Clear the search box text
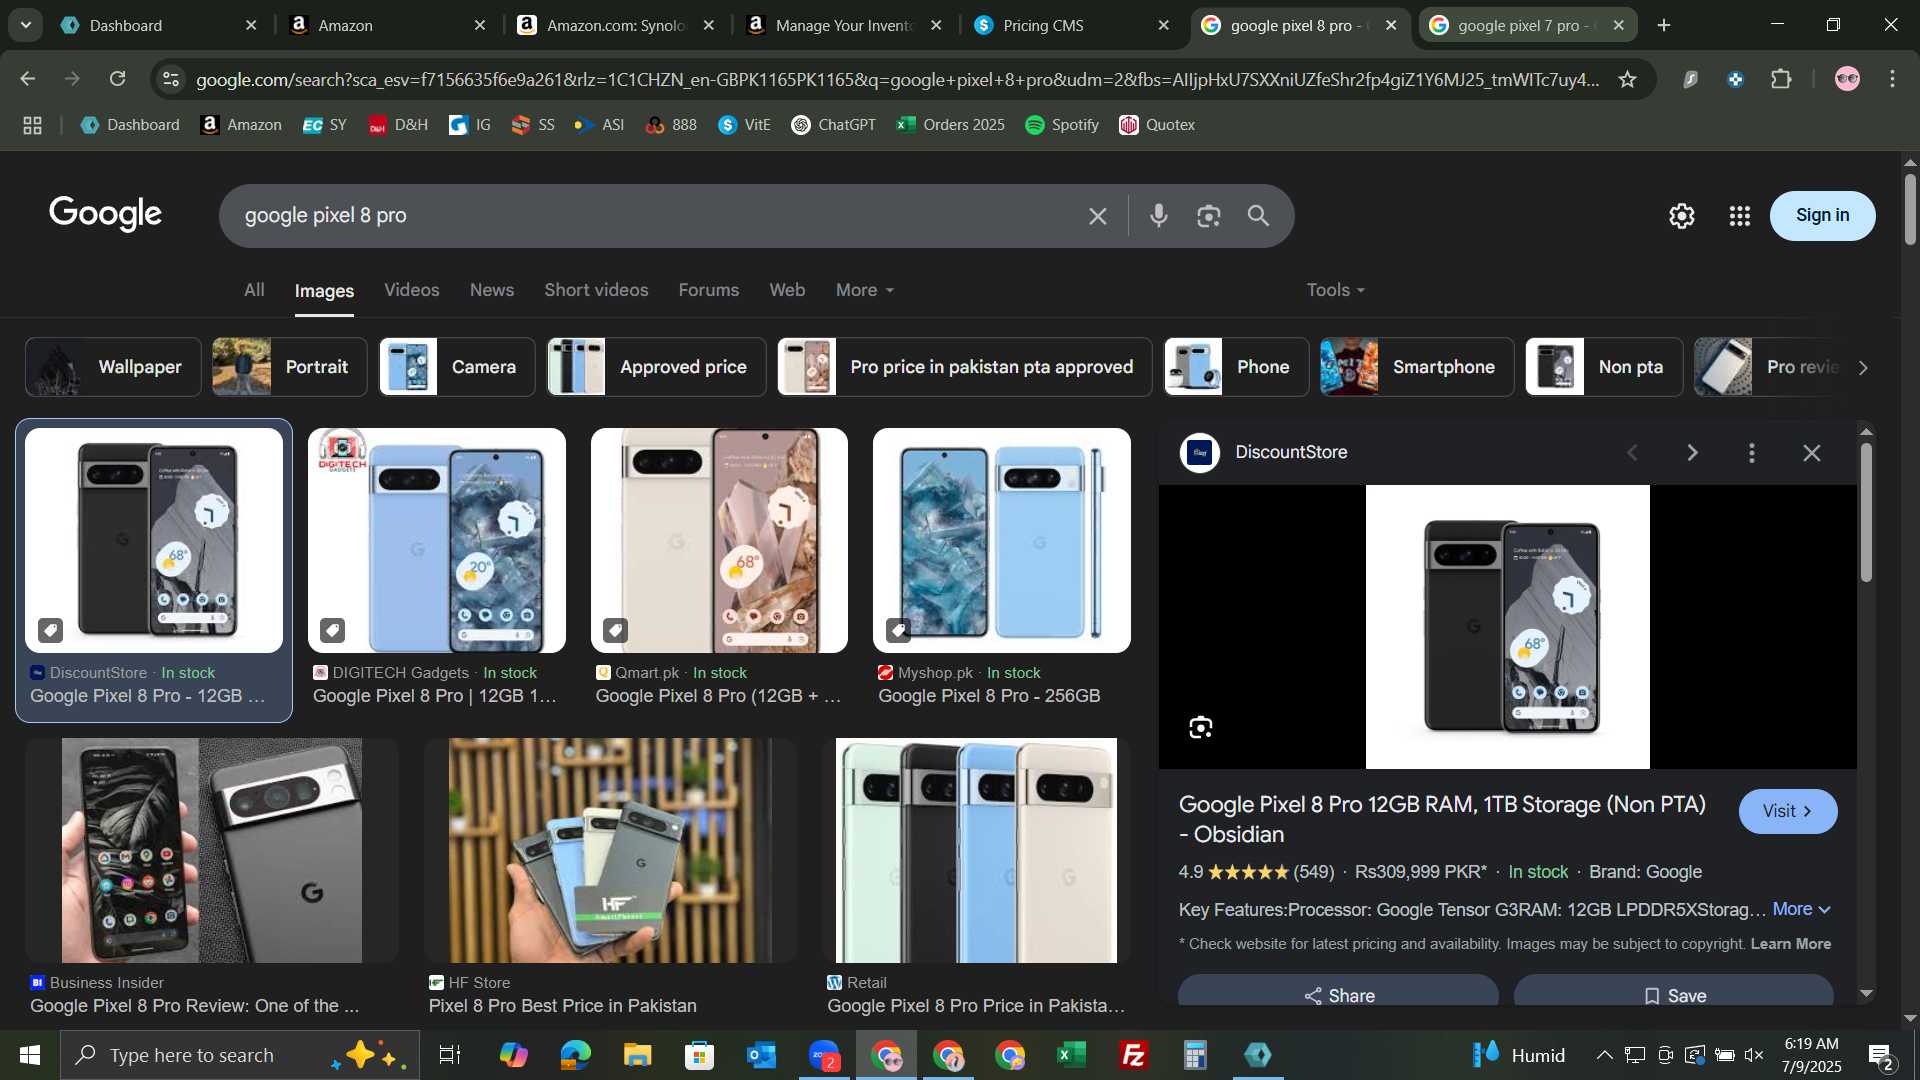1920x1080 pixels. click(1097, 216)
